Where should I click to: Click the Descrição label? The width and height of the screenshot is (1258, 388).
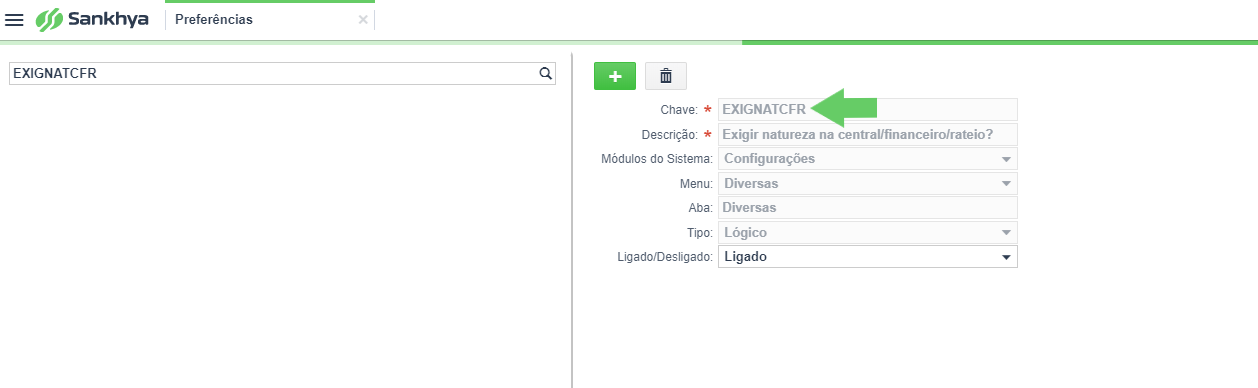click(x=669, y=134)
